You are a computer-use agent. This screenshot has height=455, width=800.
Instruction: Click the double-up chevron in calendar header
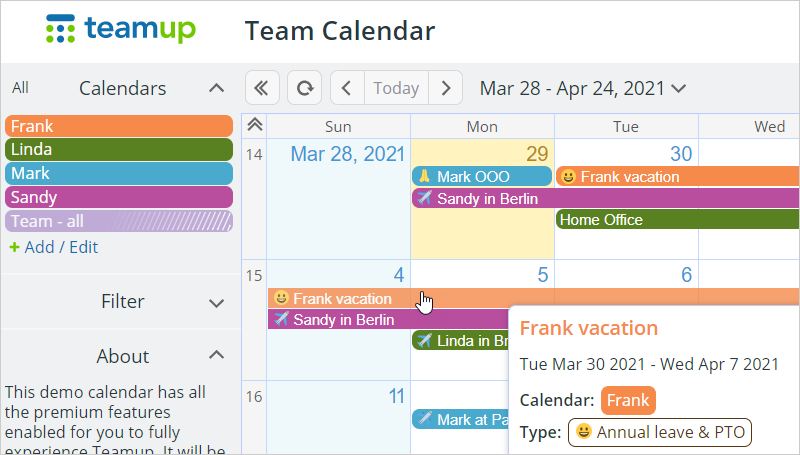(x=255, y=125)
